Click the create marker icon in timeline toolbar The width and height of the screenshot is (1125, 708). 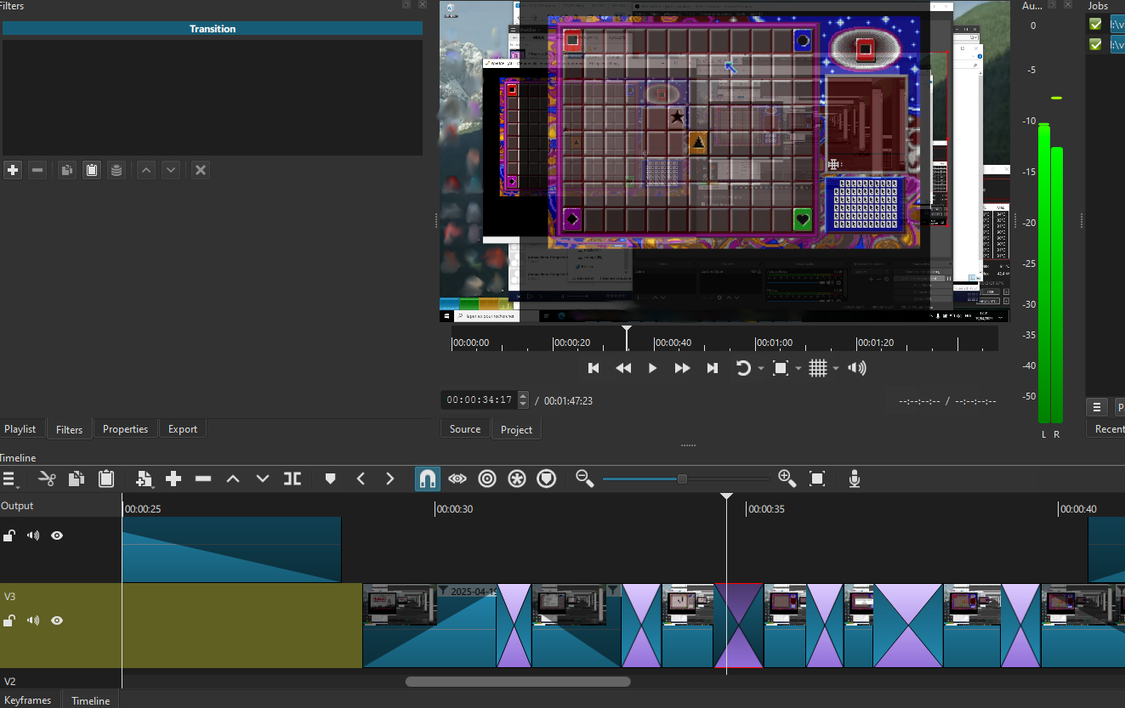coord(330,479)
